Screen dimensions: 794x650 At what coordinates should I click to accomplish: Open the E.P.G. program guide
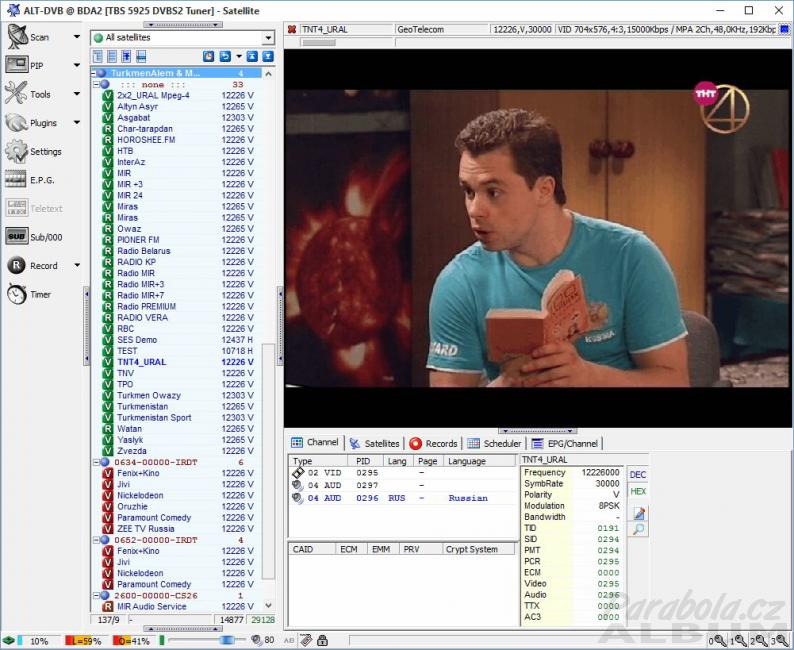pyautogui.click(x=16, y=179)
